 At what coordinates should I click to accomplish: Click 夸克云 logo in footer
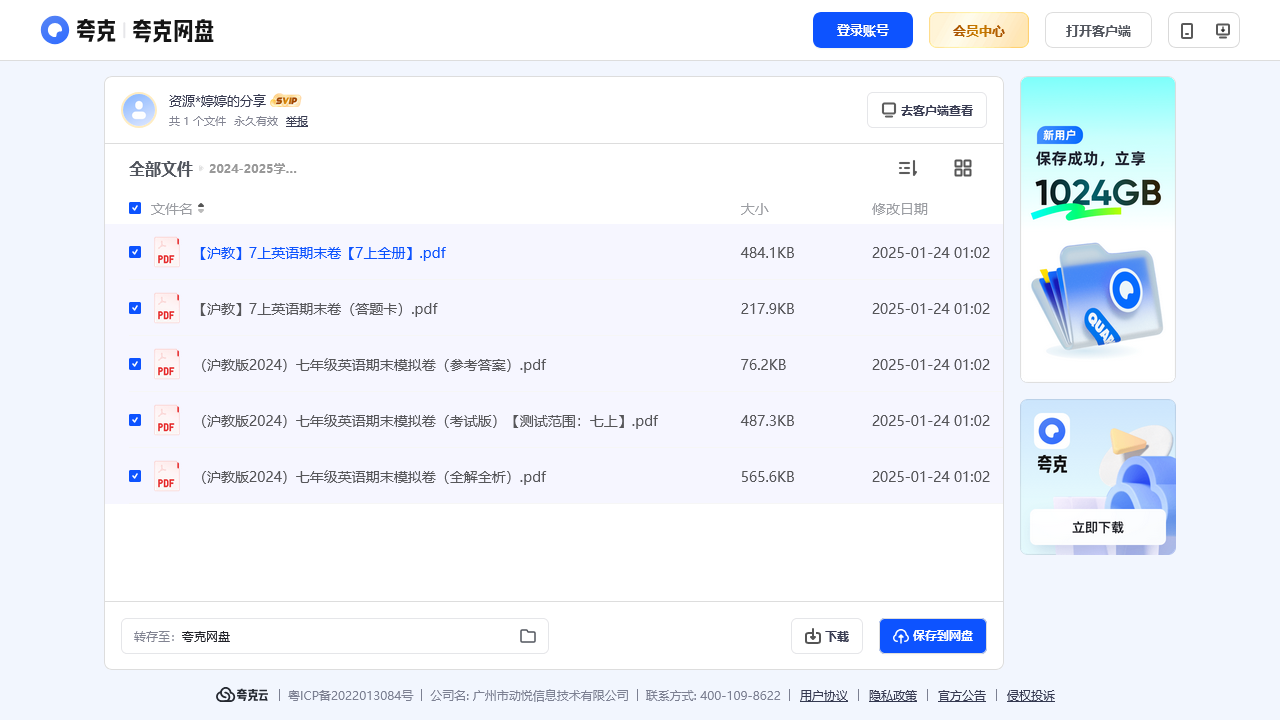click(242, 695)
